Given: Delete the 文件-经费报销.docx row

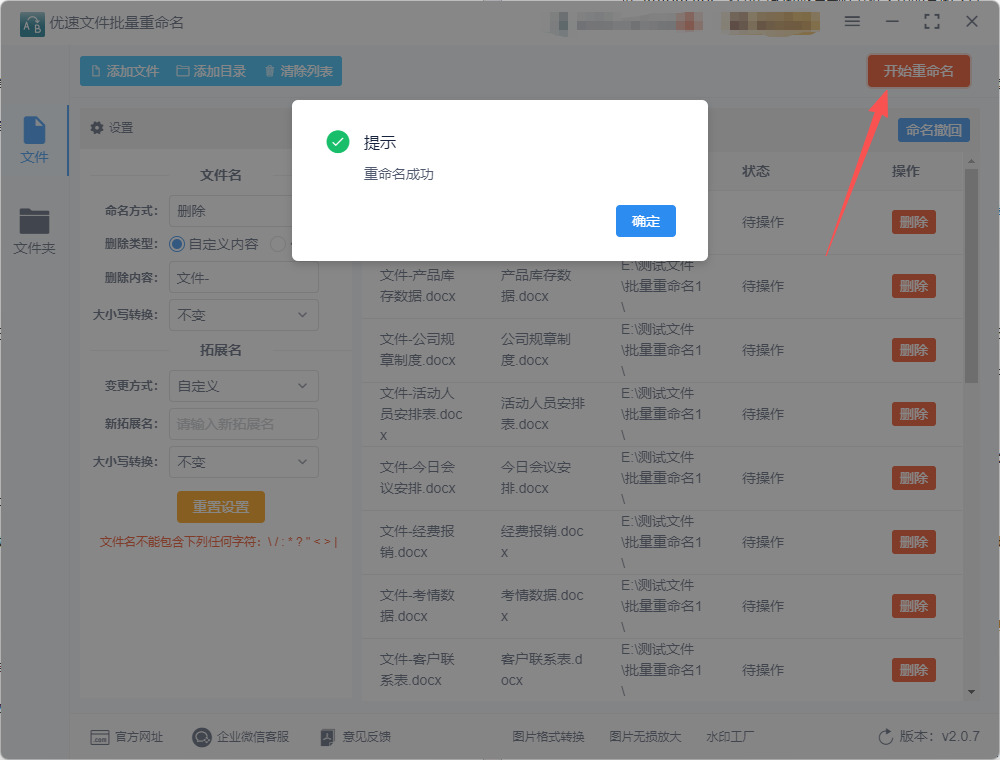Looking at the screenshot, I should click(913, 543).
